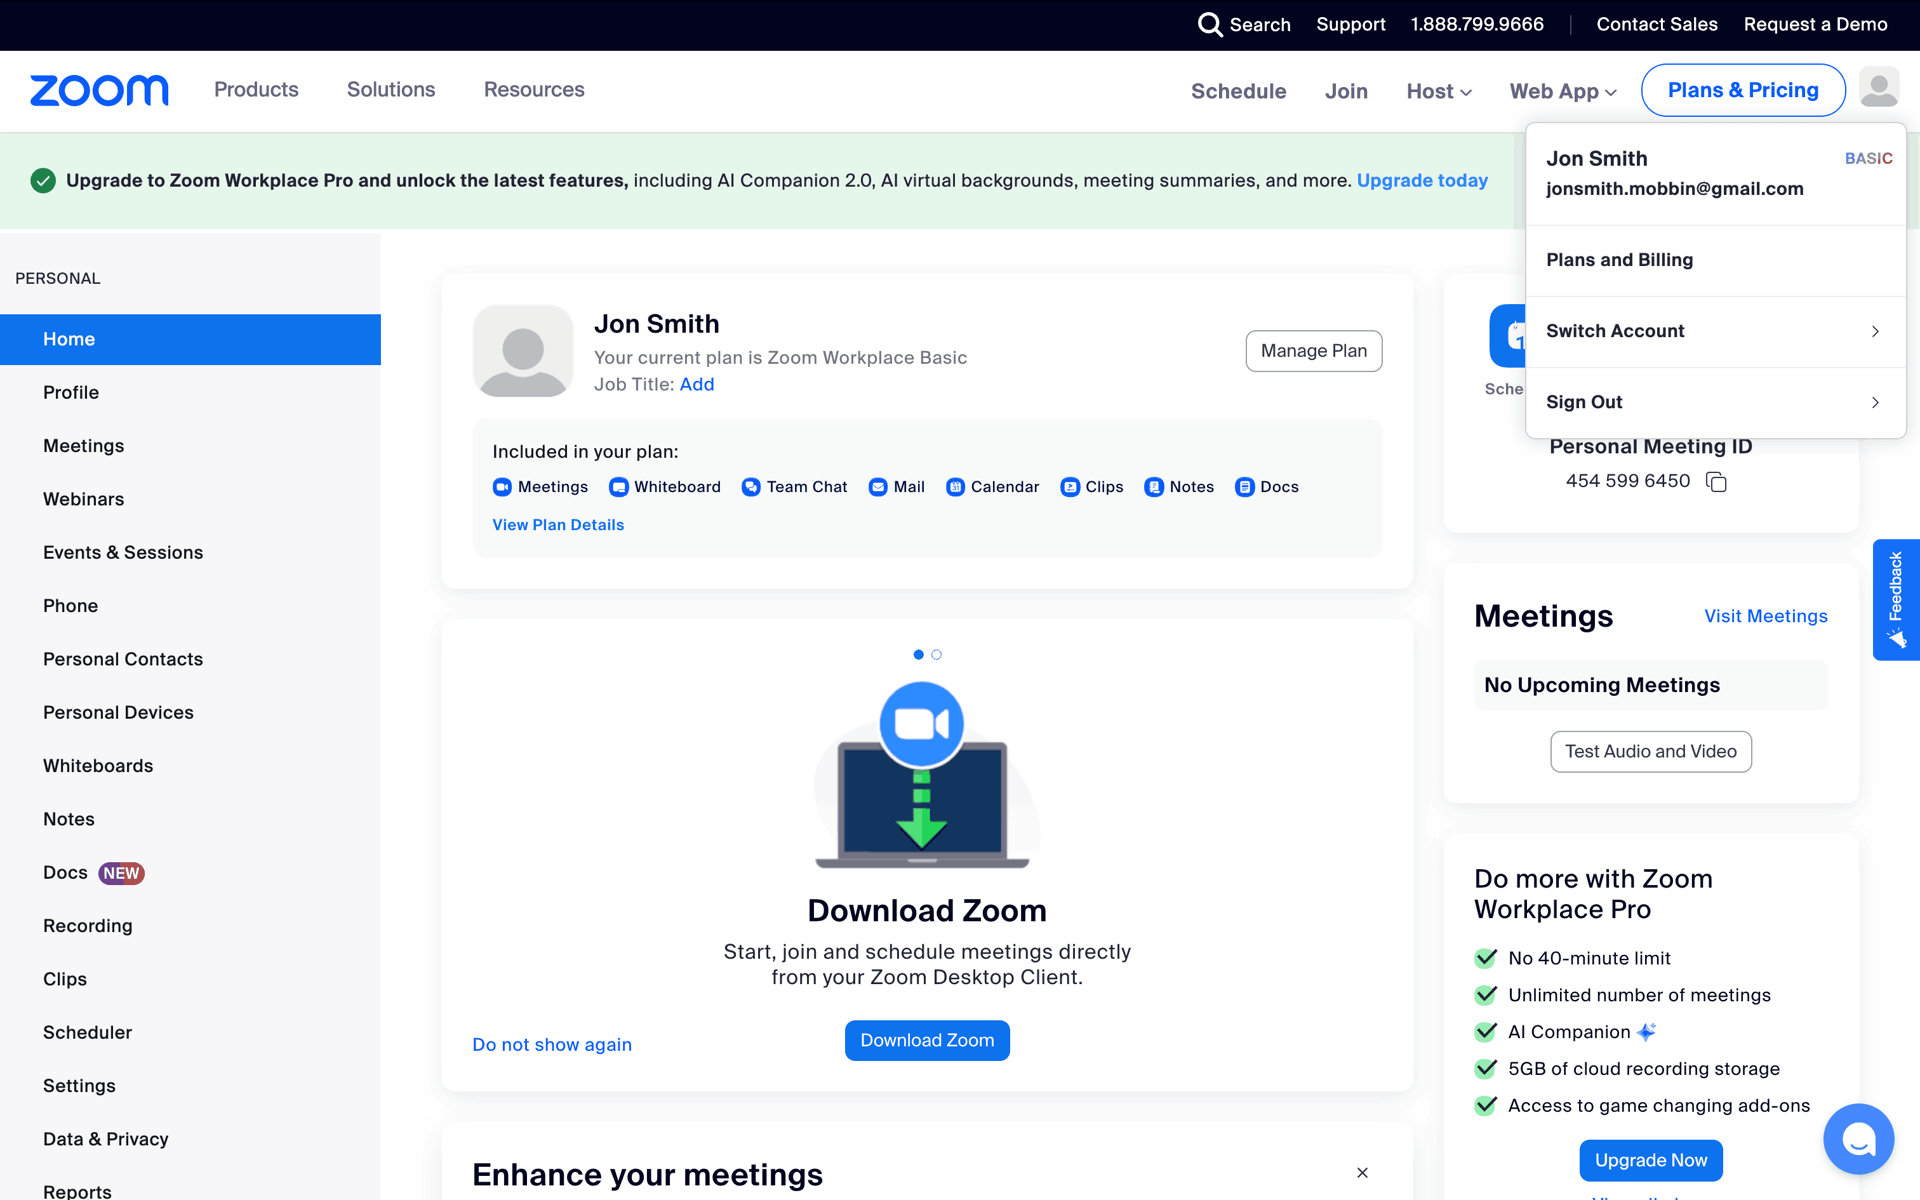Open Personal Contacts in sidebar
This screenshot has height=1200, width=1920.
[190, 659]
